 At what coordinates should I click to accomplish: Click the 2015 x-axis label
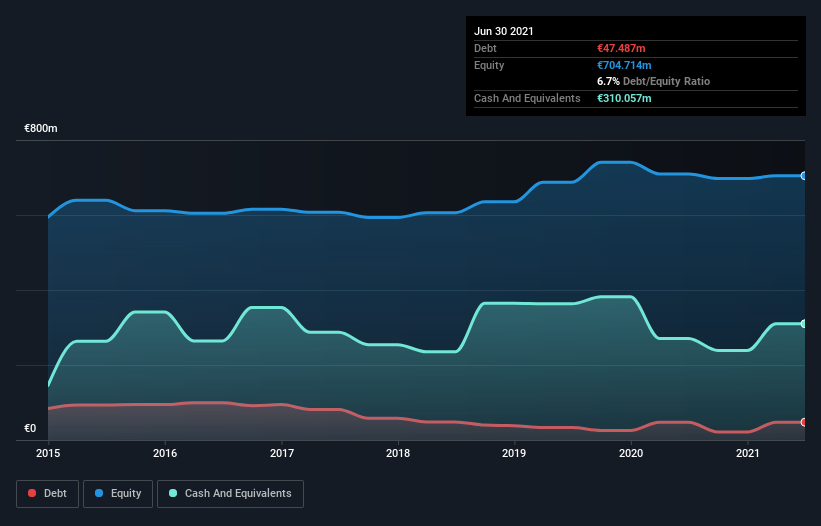tap(48, 453)
